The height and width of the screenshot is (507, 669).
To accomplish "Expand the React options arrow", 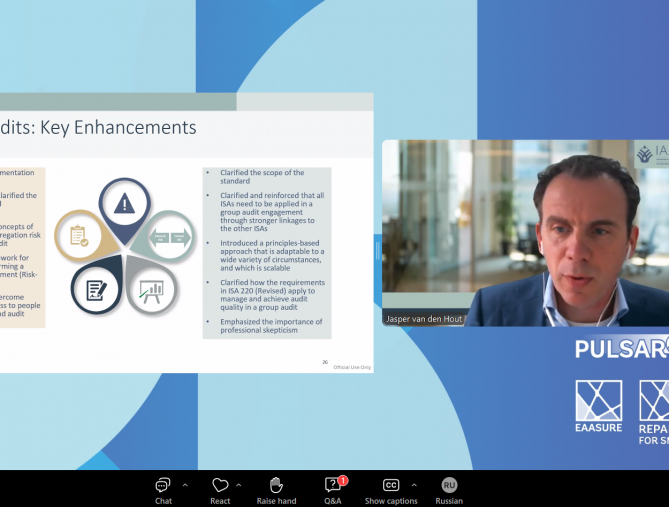I will (x=239, y=485).
